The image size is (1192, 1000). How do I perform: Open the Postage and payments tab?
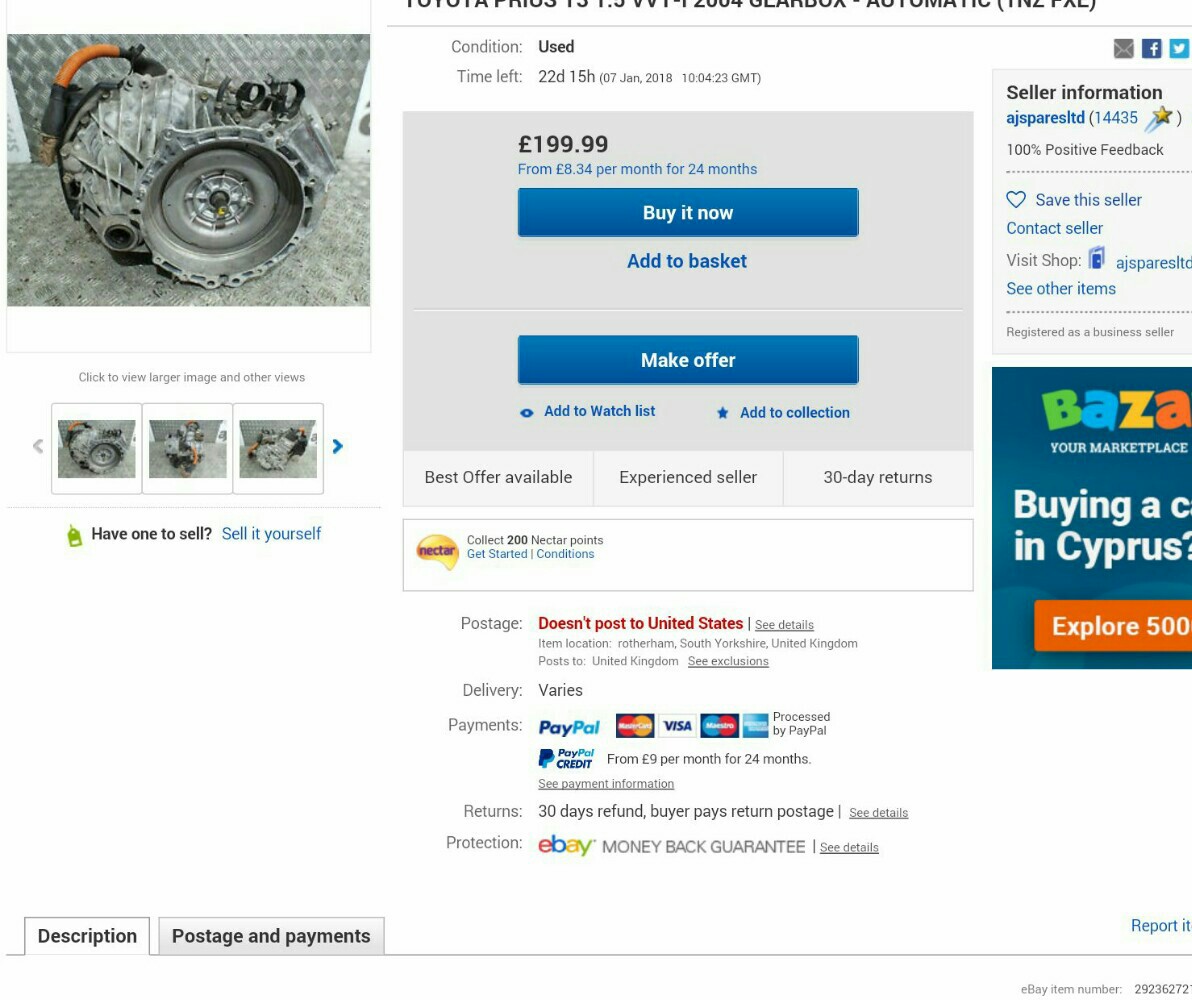(271, 936)
